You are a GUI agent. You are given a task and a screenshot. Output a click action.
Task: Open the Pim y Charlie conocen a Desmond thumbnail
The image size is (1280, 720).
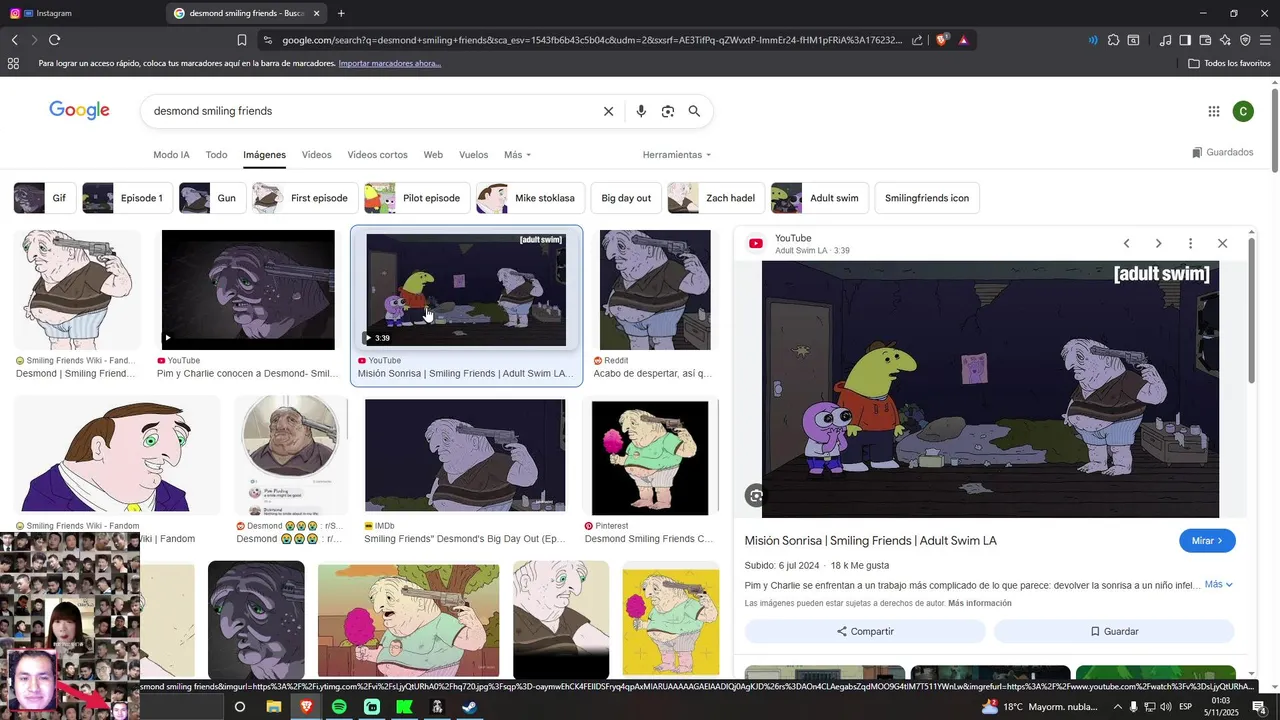248,290
